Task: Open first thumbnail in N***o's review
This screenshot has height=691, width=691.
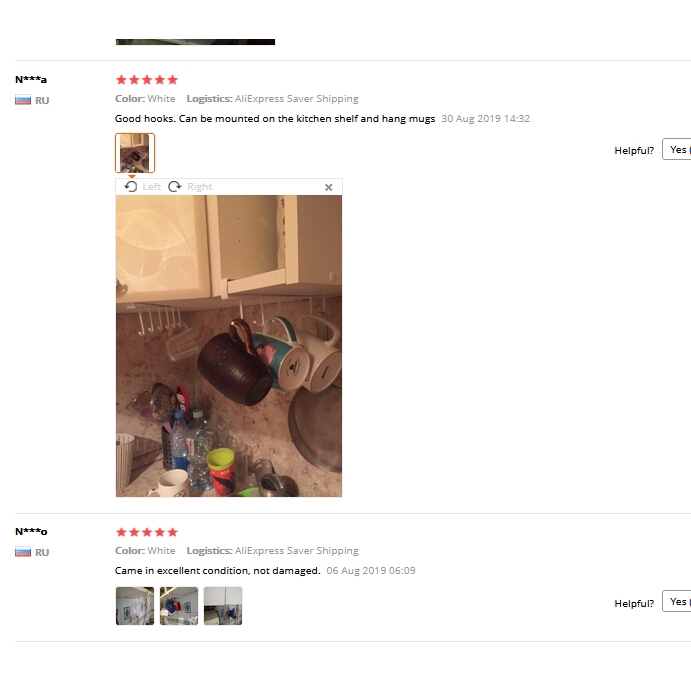Action: pyautogui.click(x=135, y=606)
